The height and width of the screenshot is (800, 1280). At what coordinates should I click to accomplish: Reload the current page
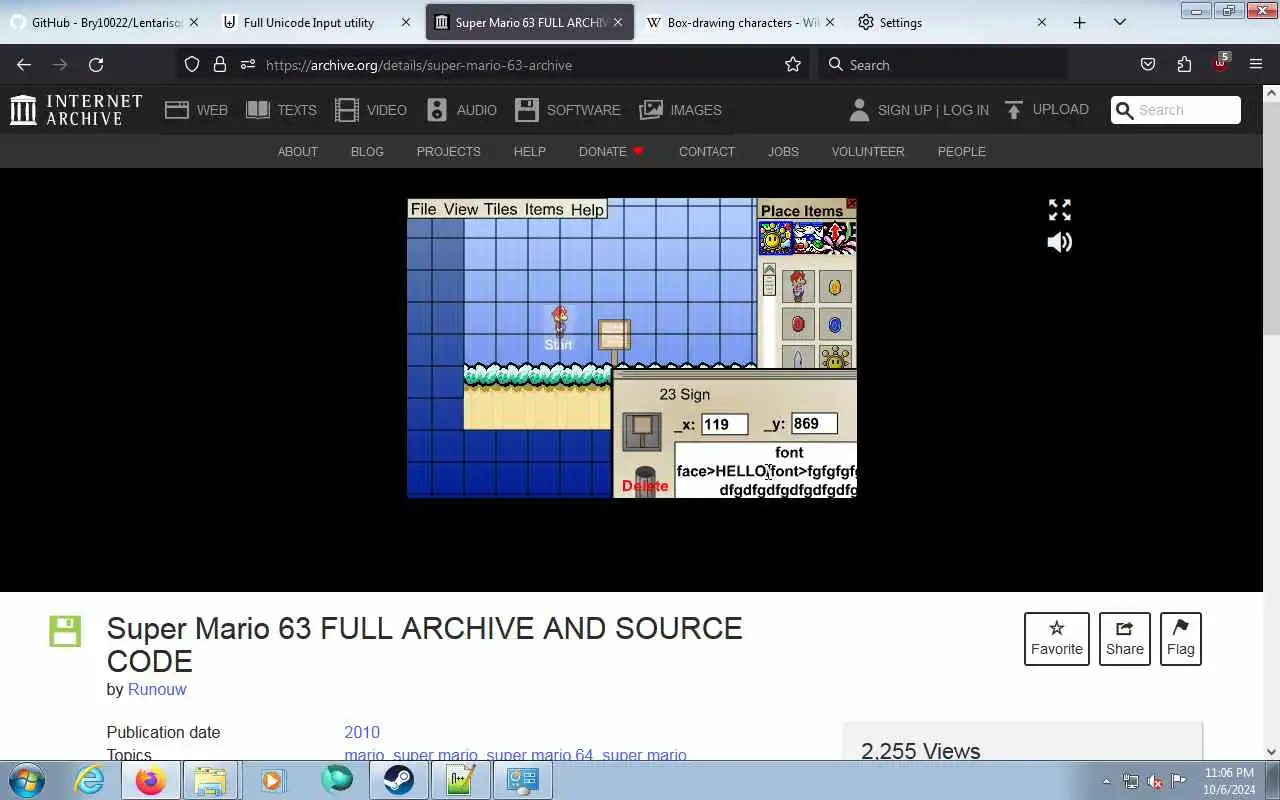click(x=96, y=65)
